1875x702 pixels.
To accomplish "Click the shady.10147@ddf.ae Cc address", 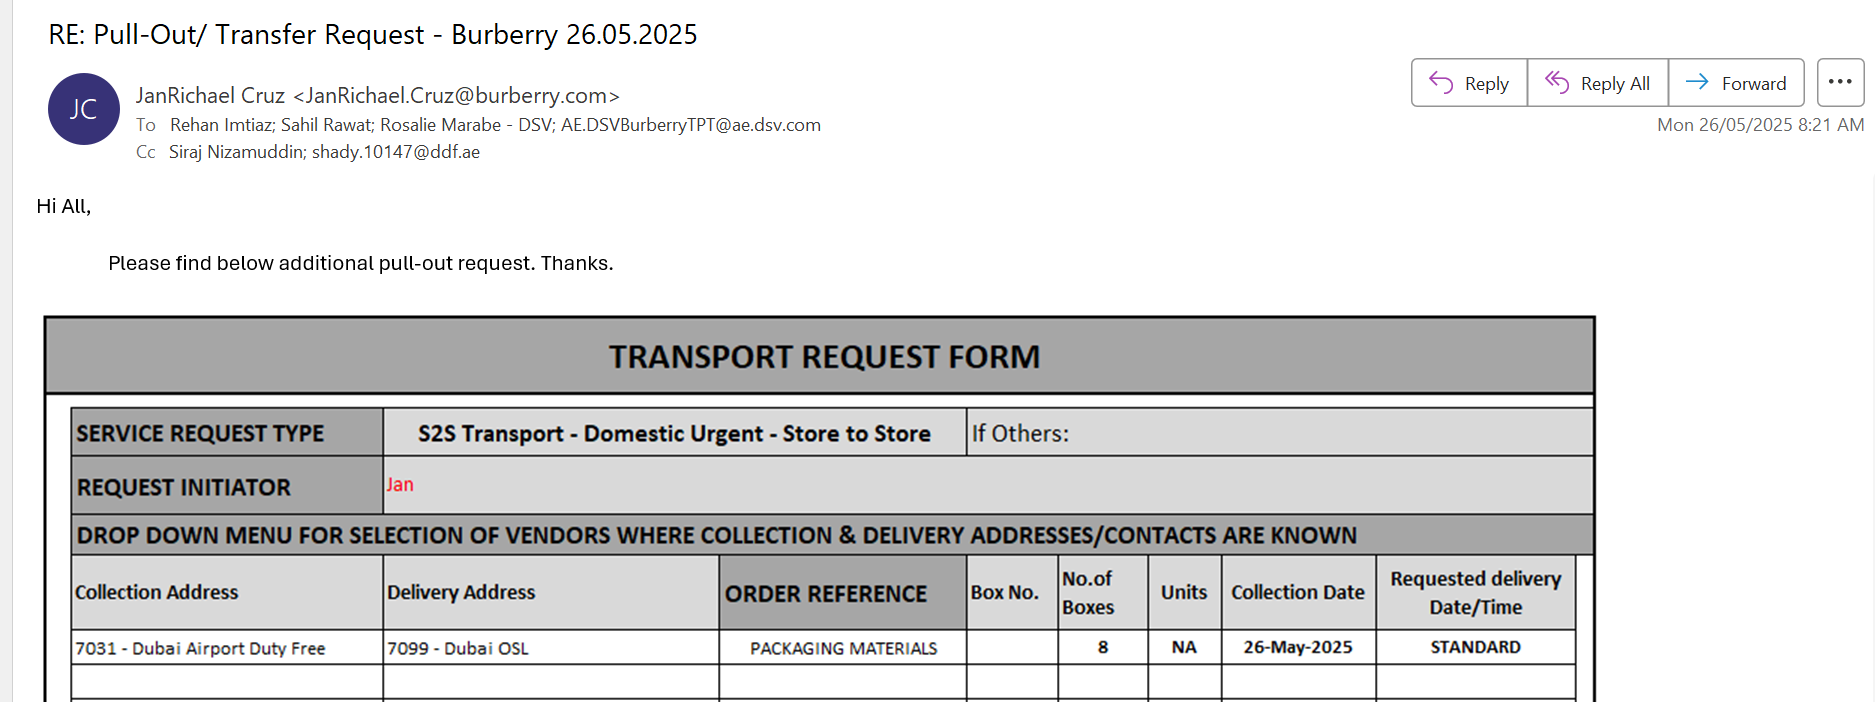I will [x=396, y=152].
